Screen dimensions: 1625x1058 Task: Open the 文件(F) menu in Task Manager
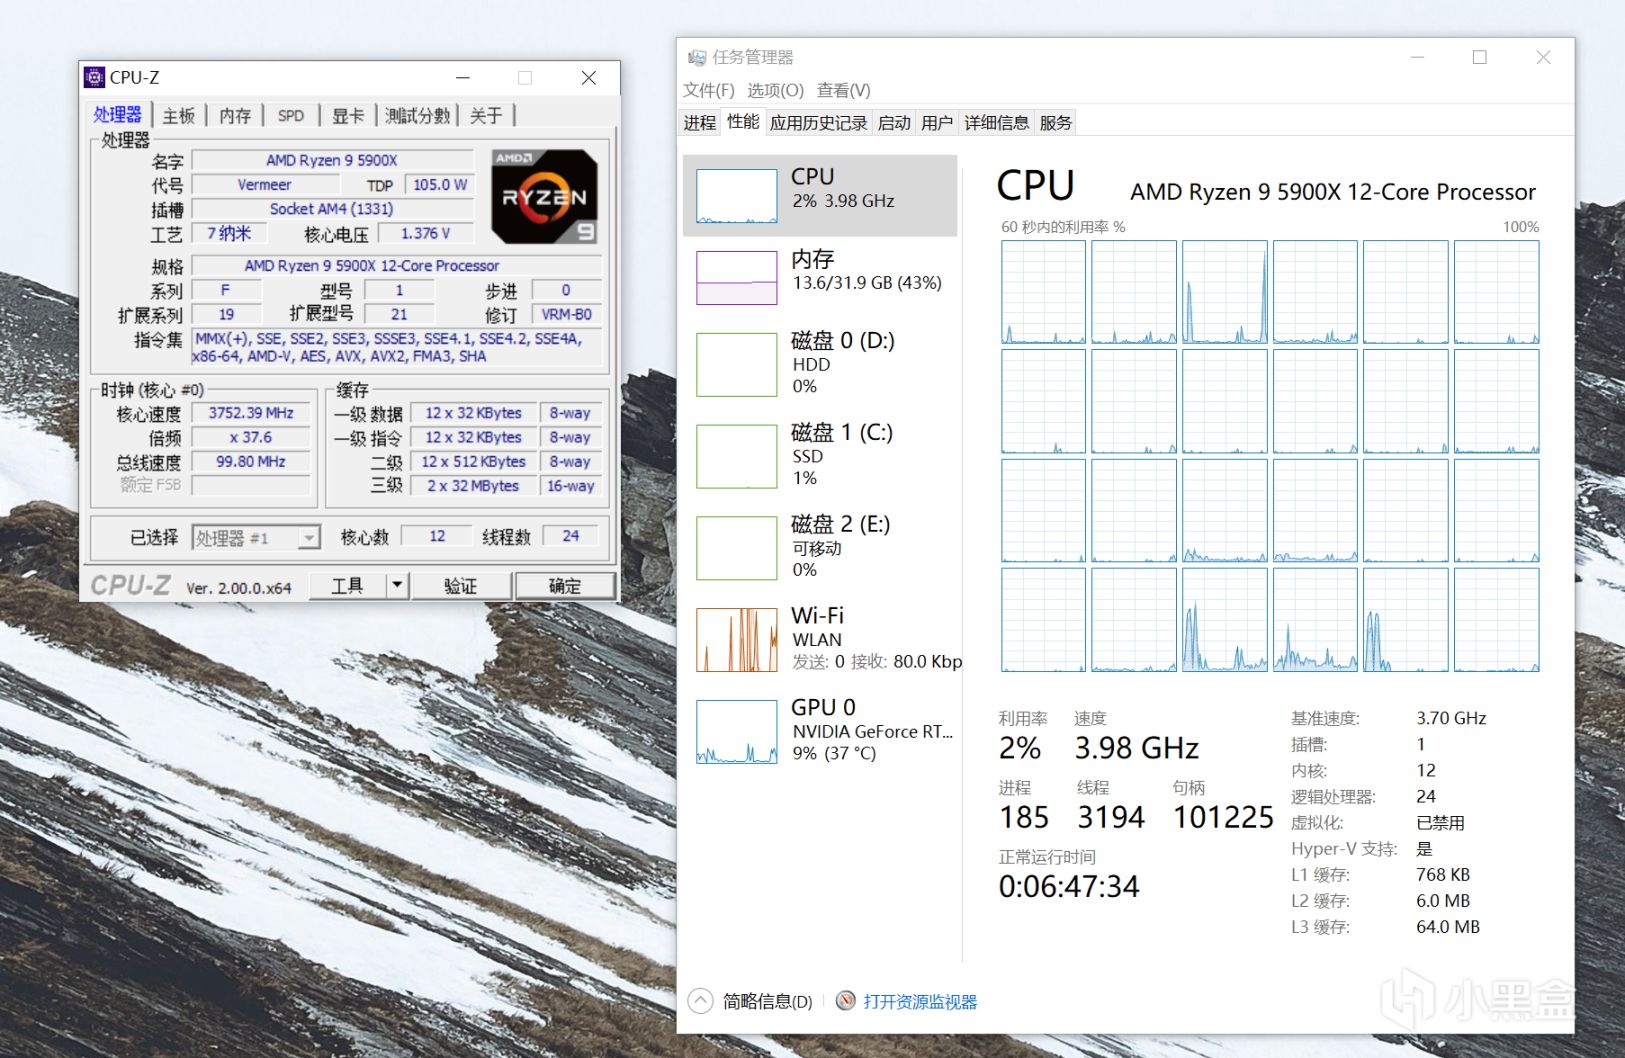pyautogui.click(x=709, y=90)
